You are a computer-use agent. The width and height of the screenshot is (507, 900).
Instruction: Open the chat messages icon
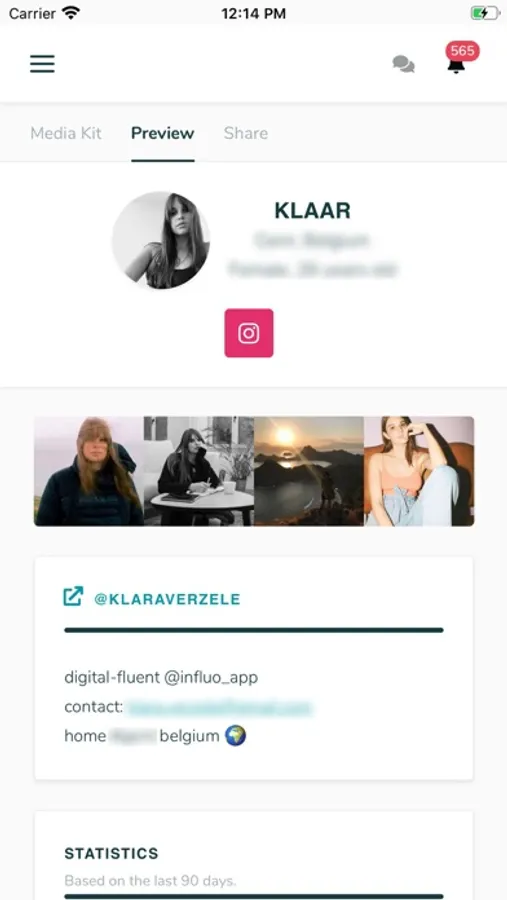pos(404,64)
